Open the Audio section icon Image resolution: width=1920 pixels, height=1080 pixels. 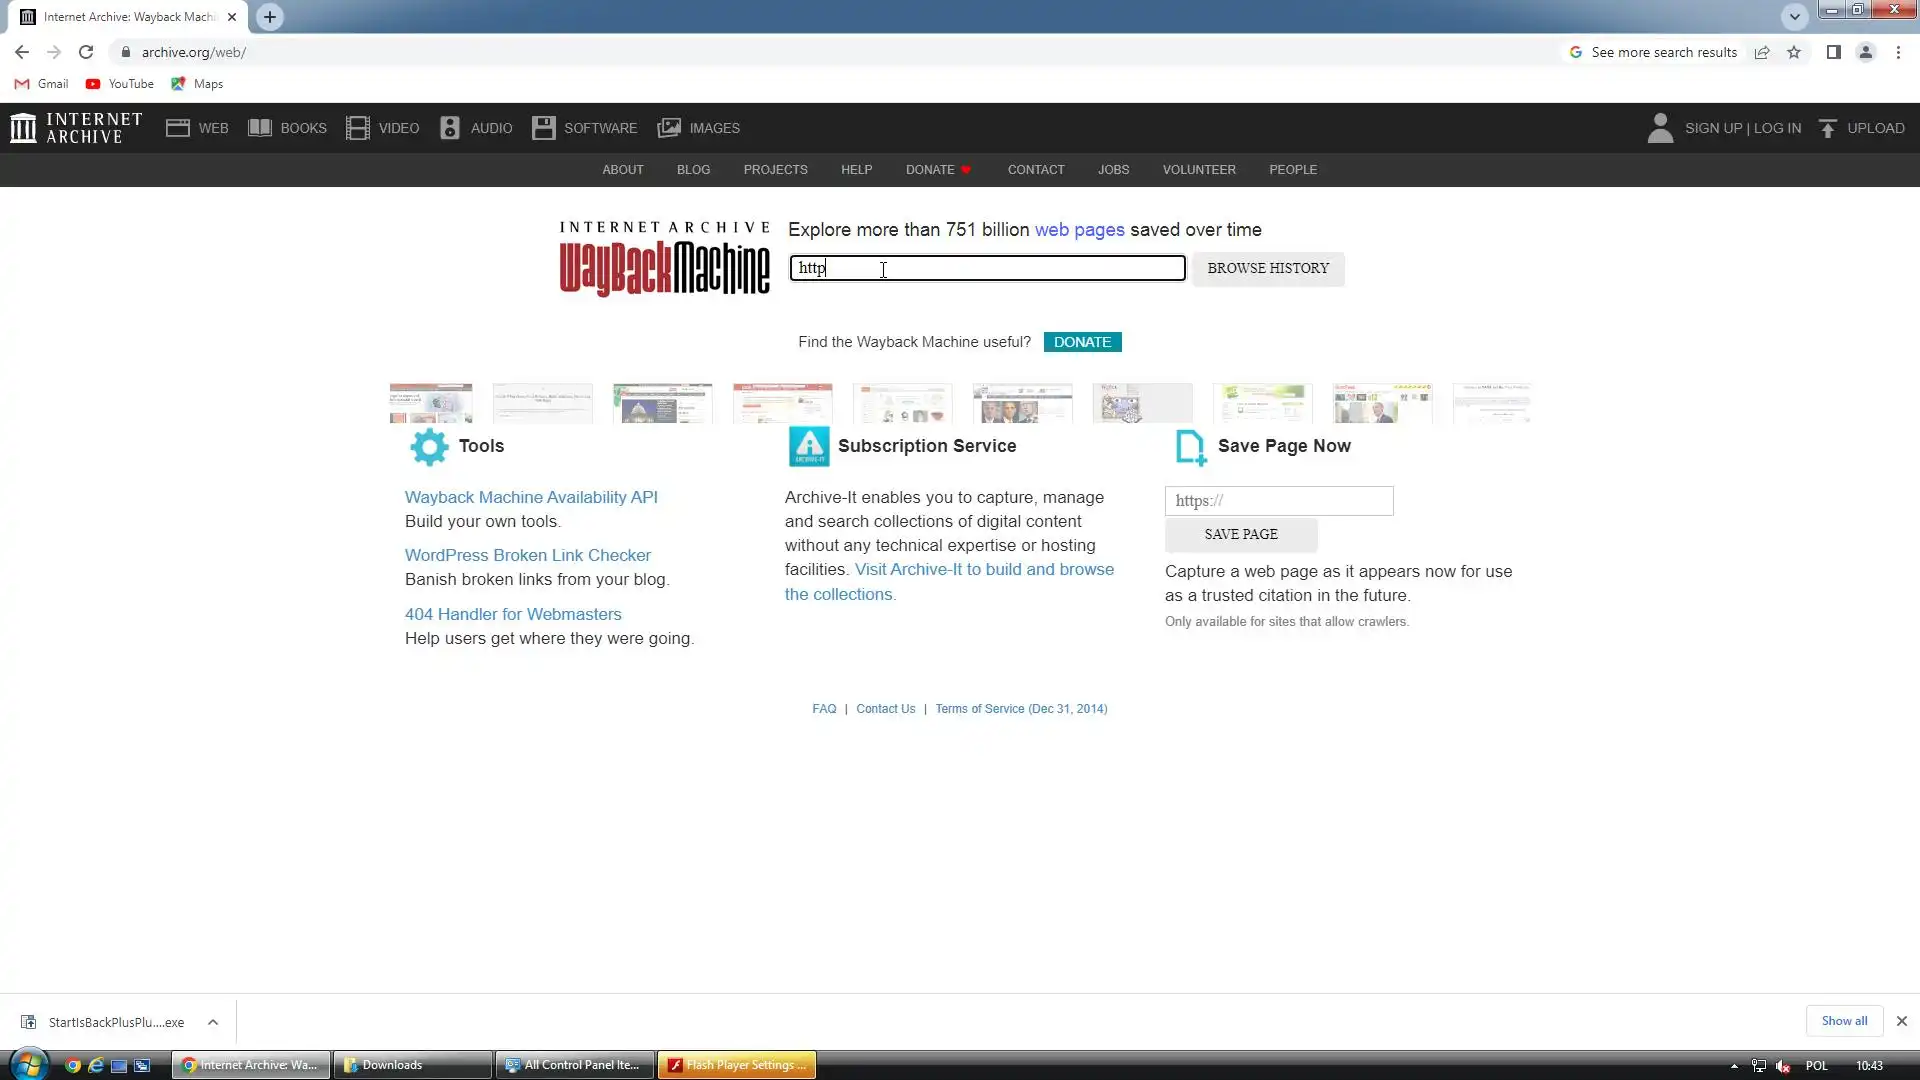coord(450,128)
